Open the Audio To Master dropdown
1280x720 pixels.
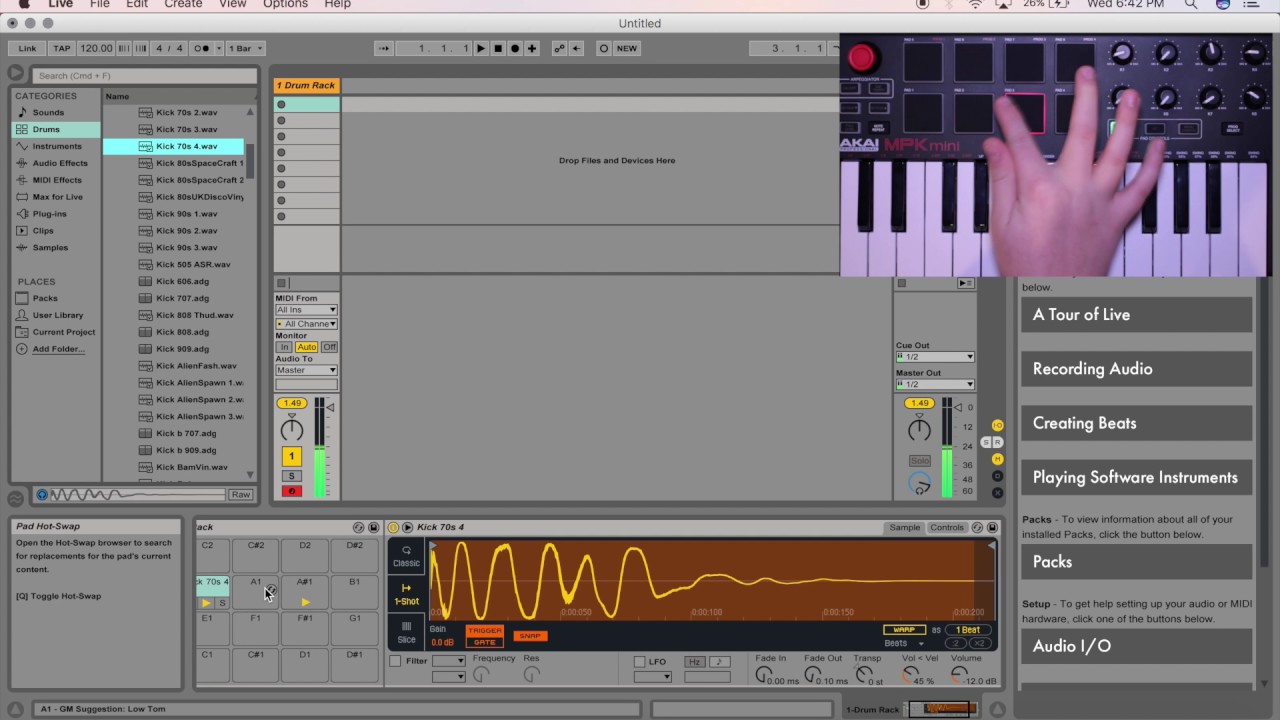point(306,370)
